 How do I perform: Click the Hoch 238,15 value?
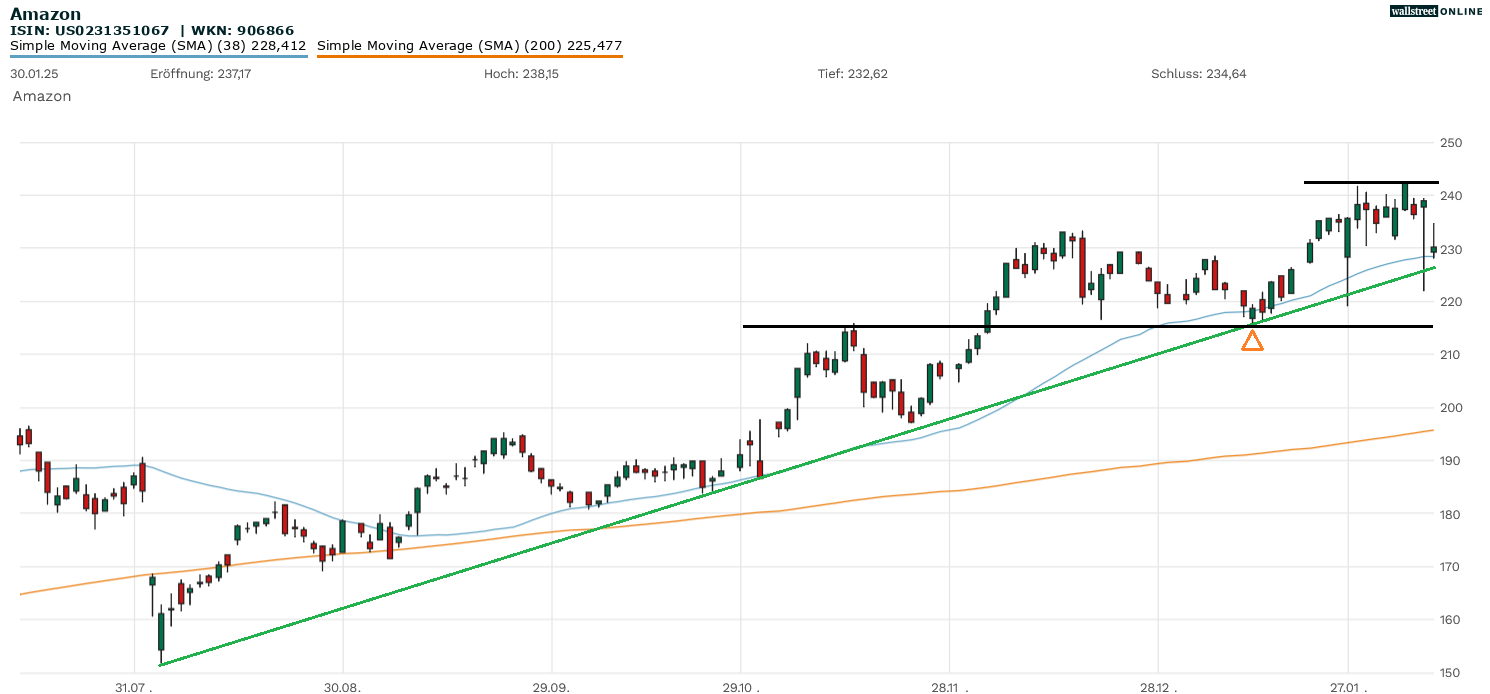[x=521, y=74]
